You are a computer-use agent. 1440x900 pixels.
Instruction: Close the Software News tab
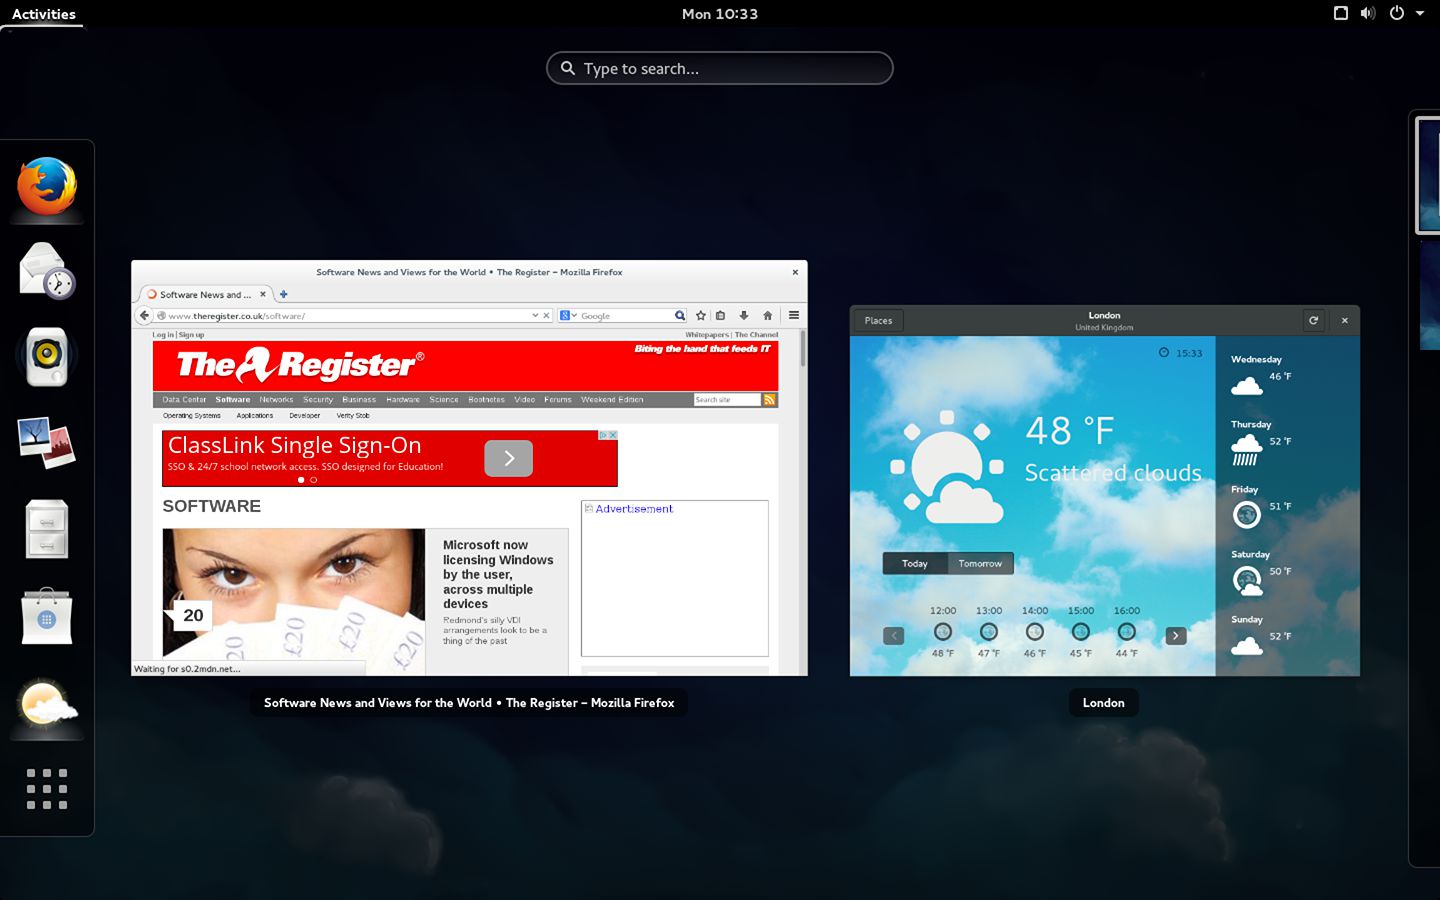tap(263, 294)
